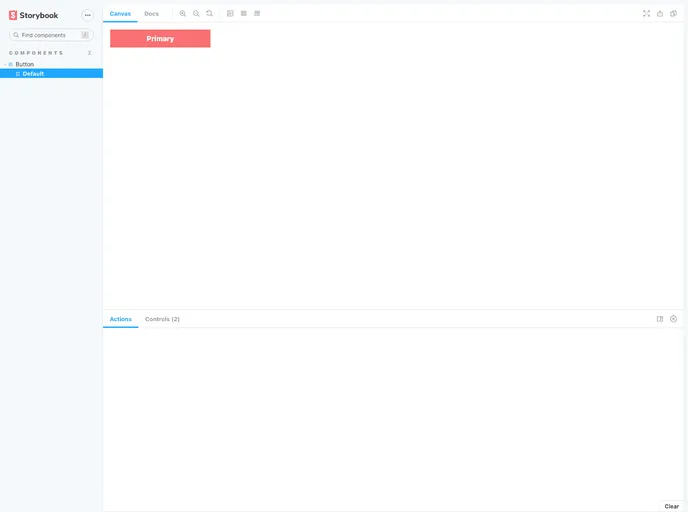This screenshot has height=512, width=688.
Task: Reset the canvas zoom level
Action: tap(209, 13)
